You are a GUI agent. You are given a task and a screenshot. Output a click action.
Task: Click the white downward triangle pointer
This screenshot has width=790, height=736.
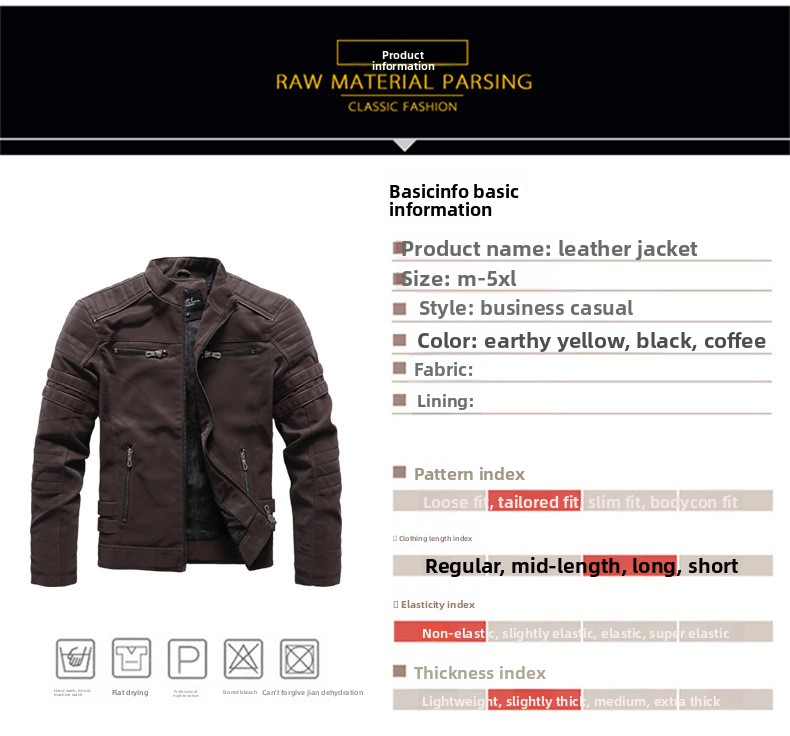[x=404, y=146]
